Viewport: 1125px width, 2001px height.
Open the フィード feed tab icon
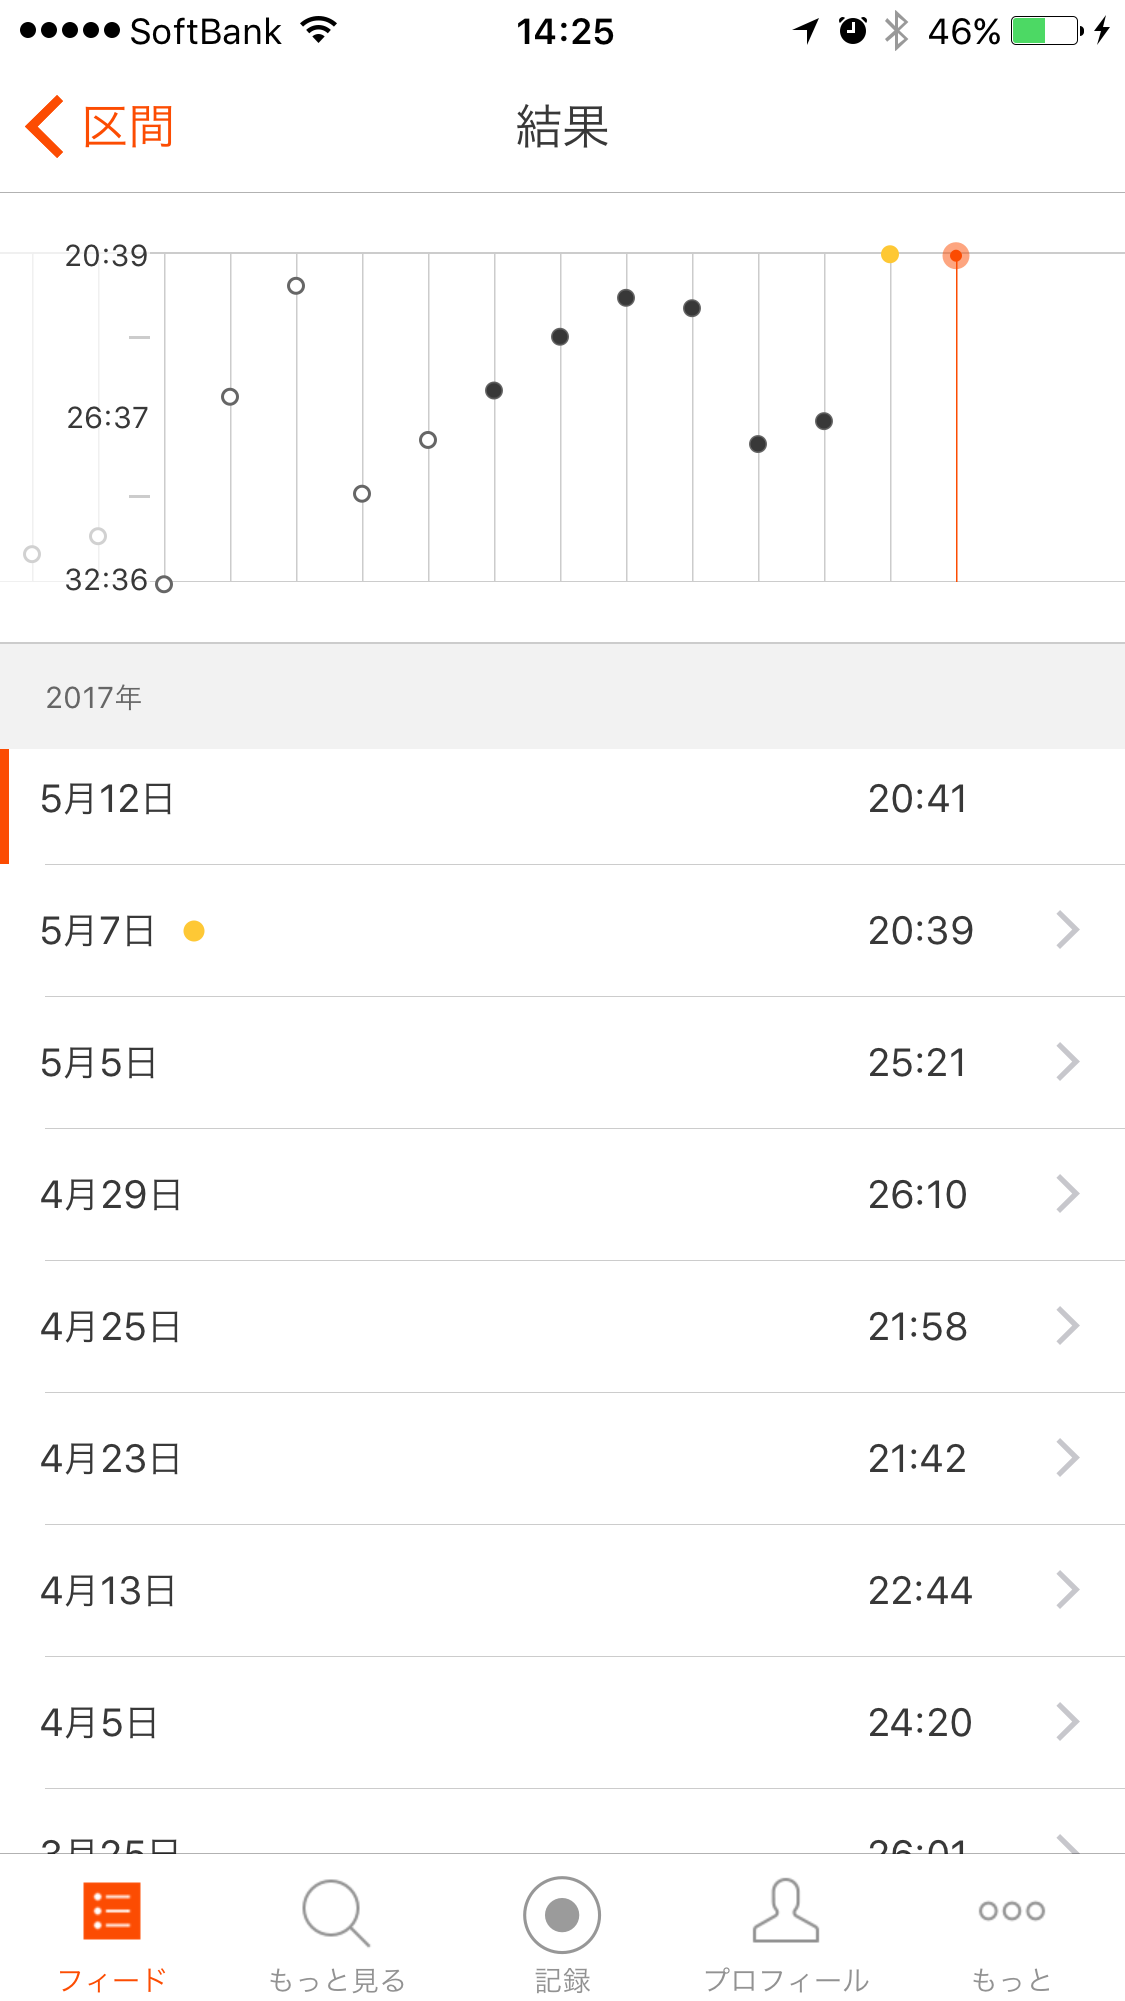pyautogui.click(x=111, y=1911)
